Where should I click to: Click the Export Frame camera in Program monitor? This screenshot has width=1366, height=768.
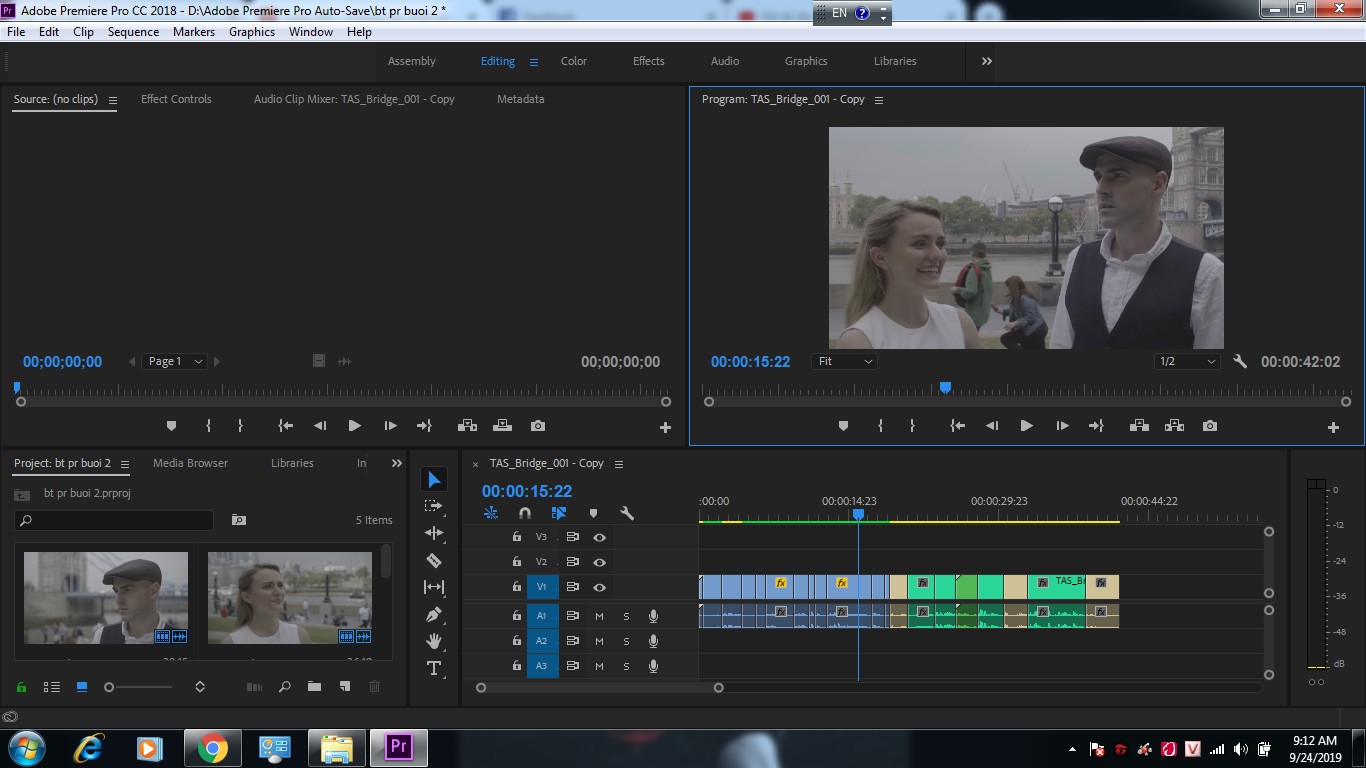1210,426
